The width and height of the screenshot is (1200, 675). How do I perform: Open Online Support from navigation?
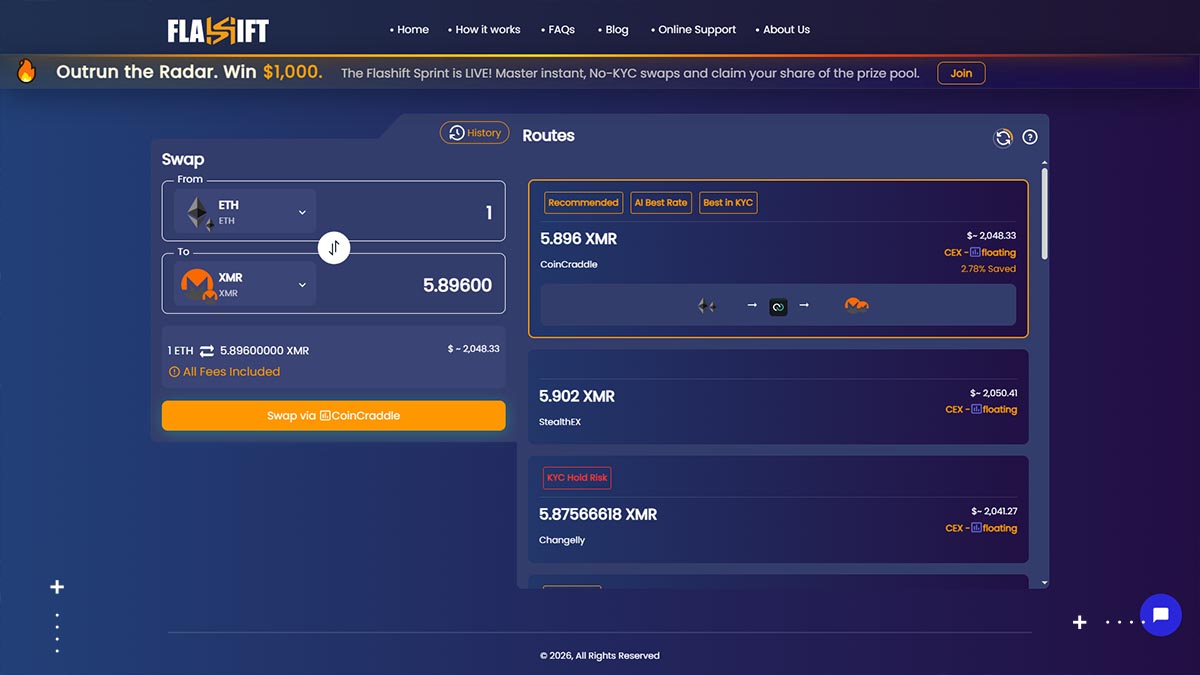[x=696, y=30]
